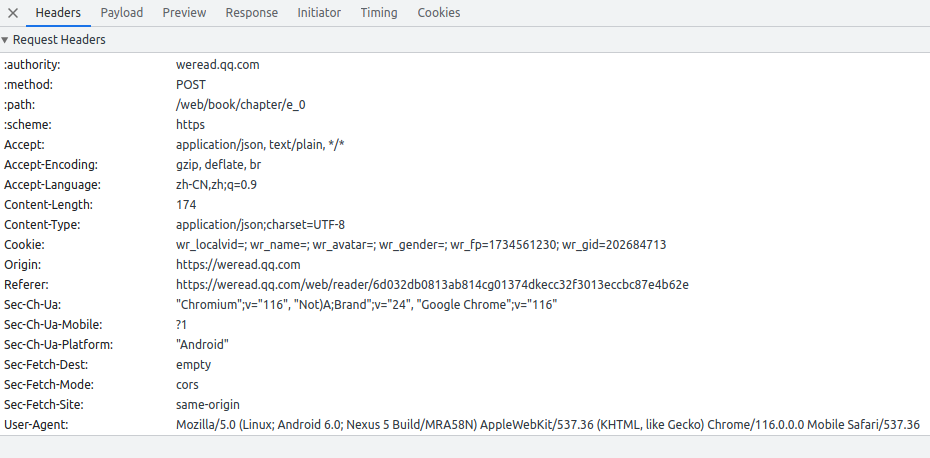Click the weread.qq.com authority value
The image size is (930, 458).
218,65
